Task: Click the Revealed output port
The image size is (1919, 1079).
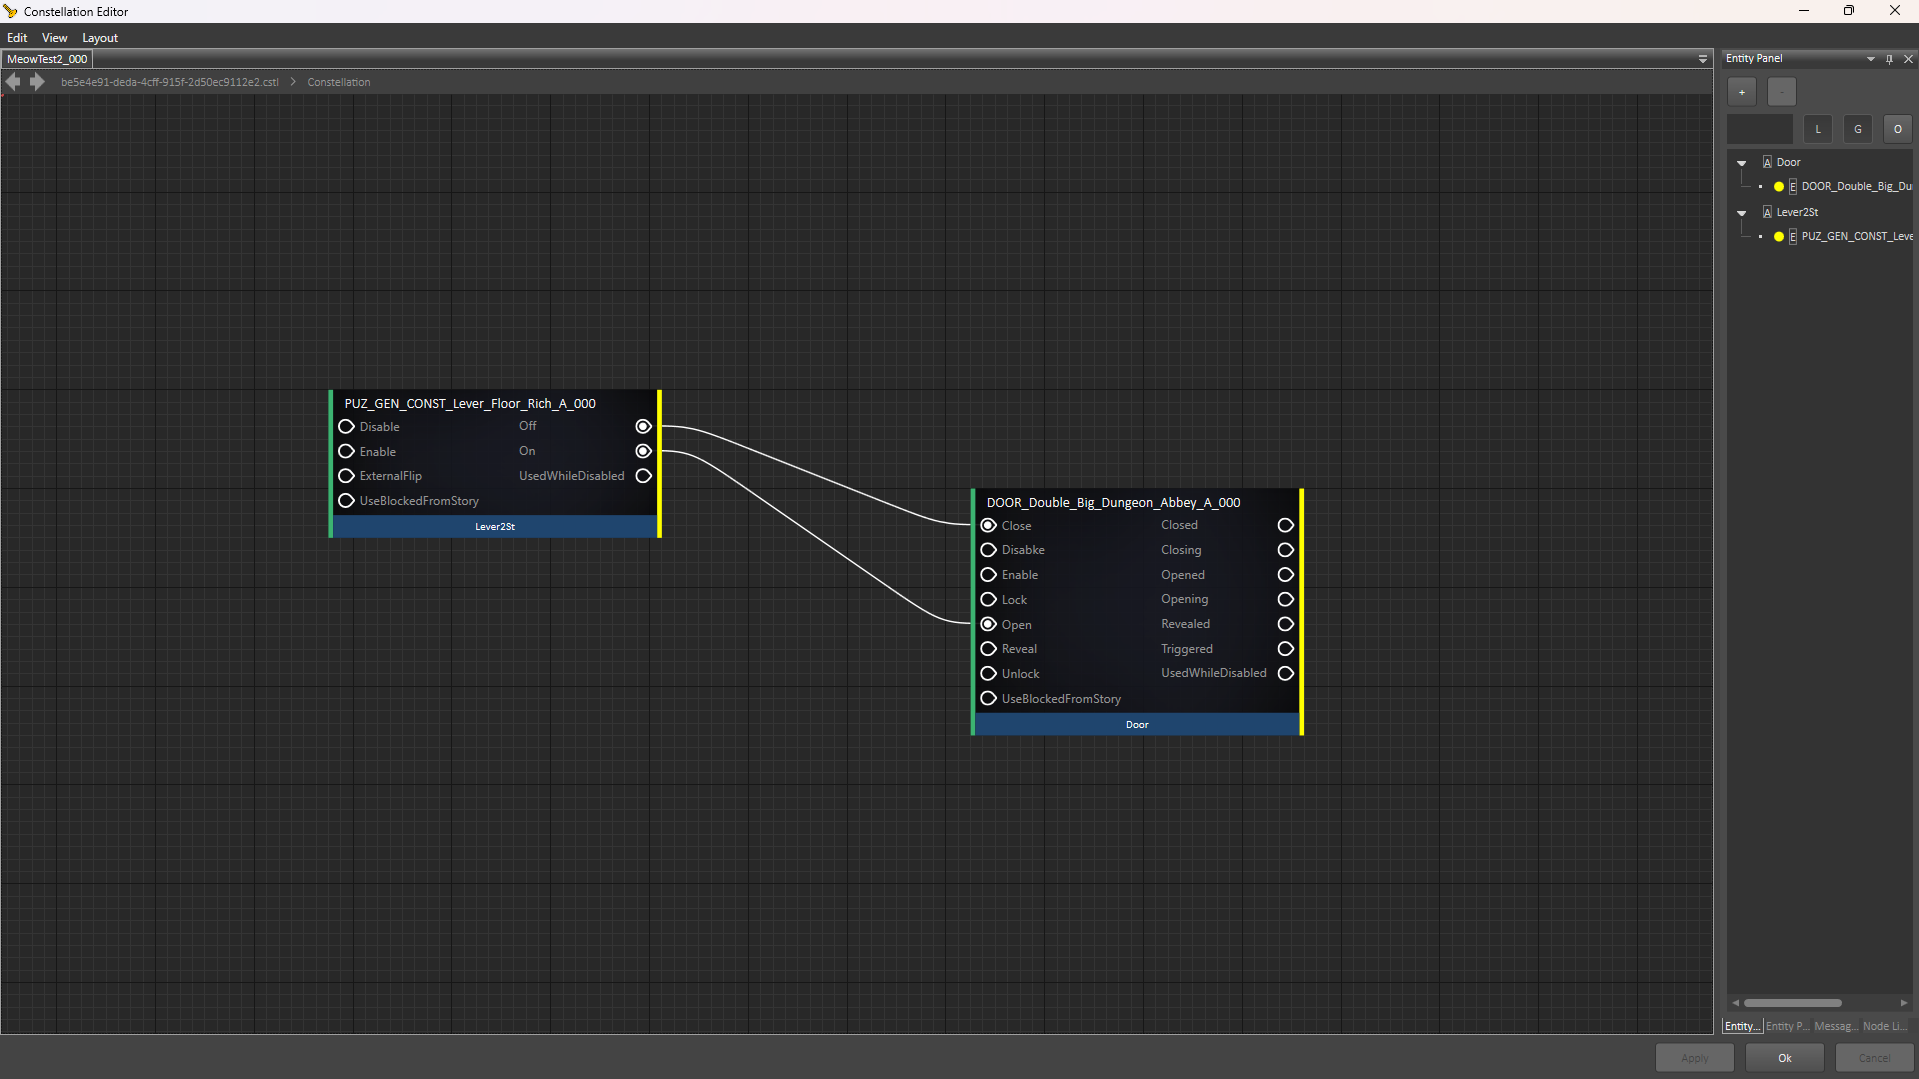Action: (x=1286, y=624)
